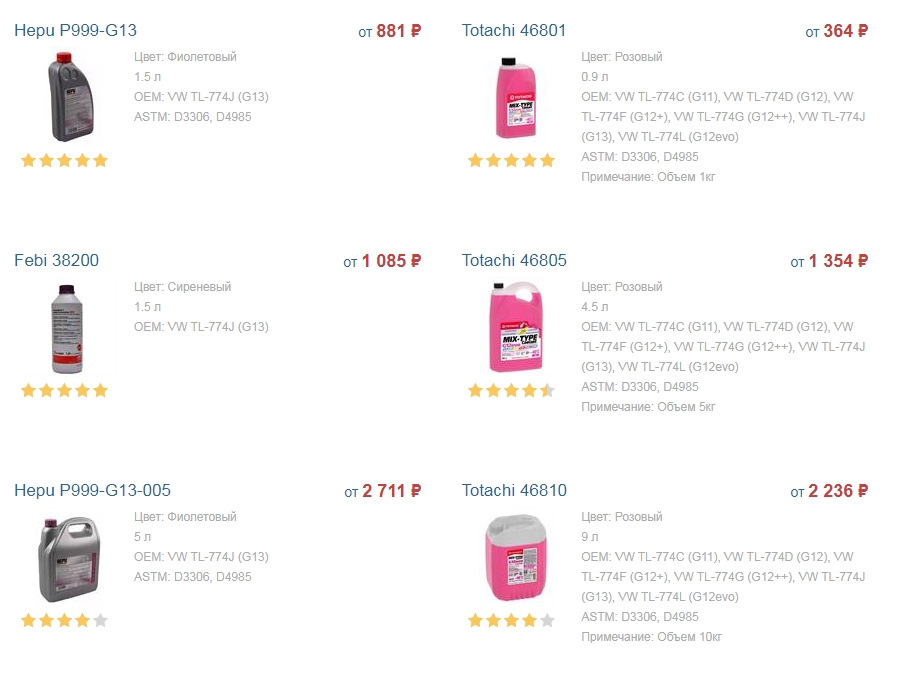This screenshot has height=683, width=897.
Task: Click the Totachi 46805 pink canister image
Action: (x=511, y=327)
